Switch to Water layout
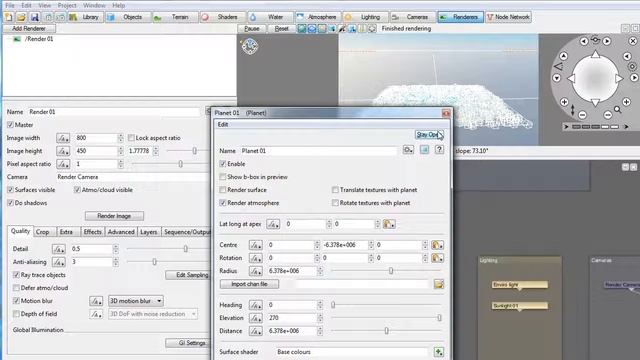Screen dimensions: 640x360 [270, 17]
